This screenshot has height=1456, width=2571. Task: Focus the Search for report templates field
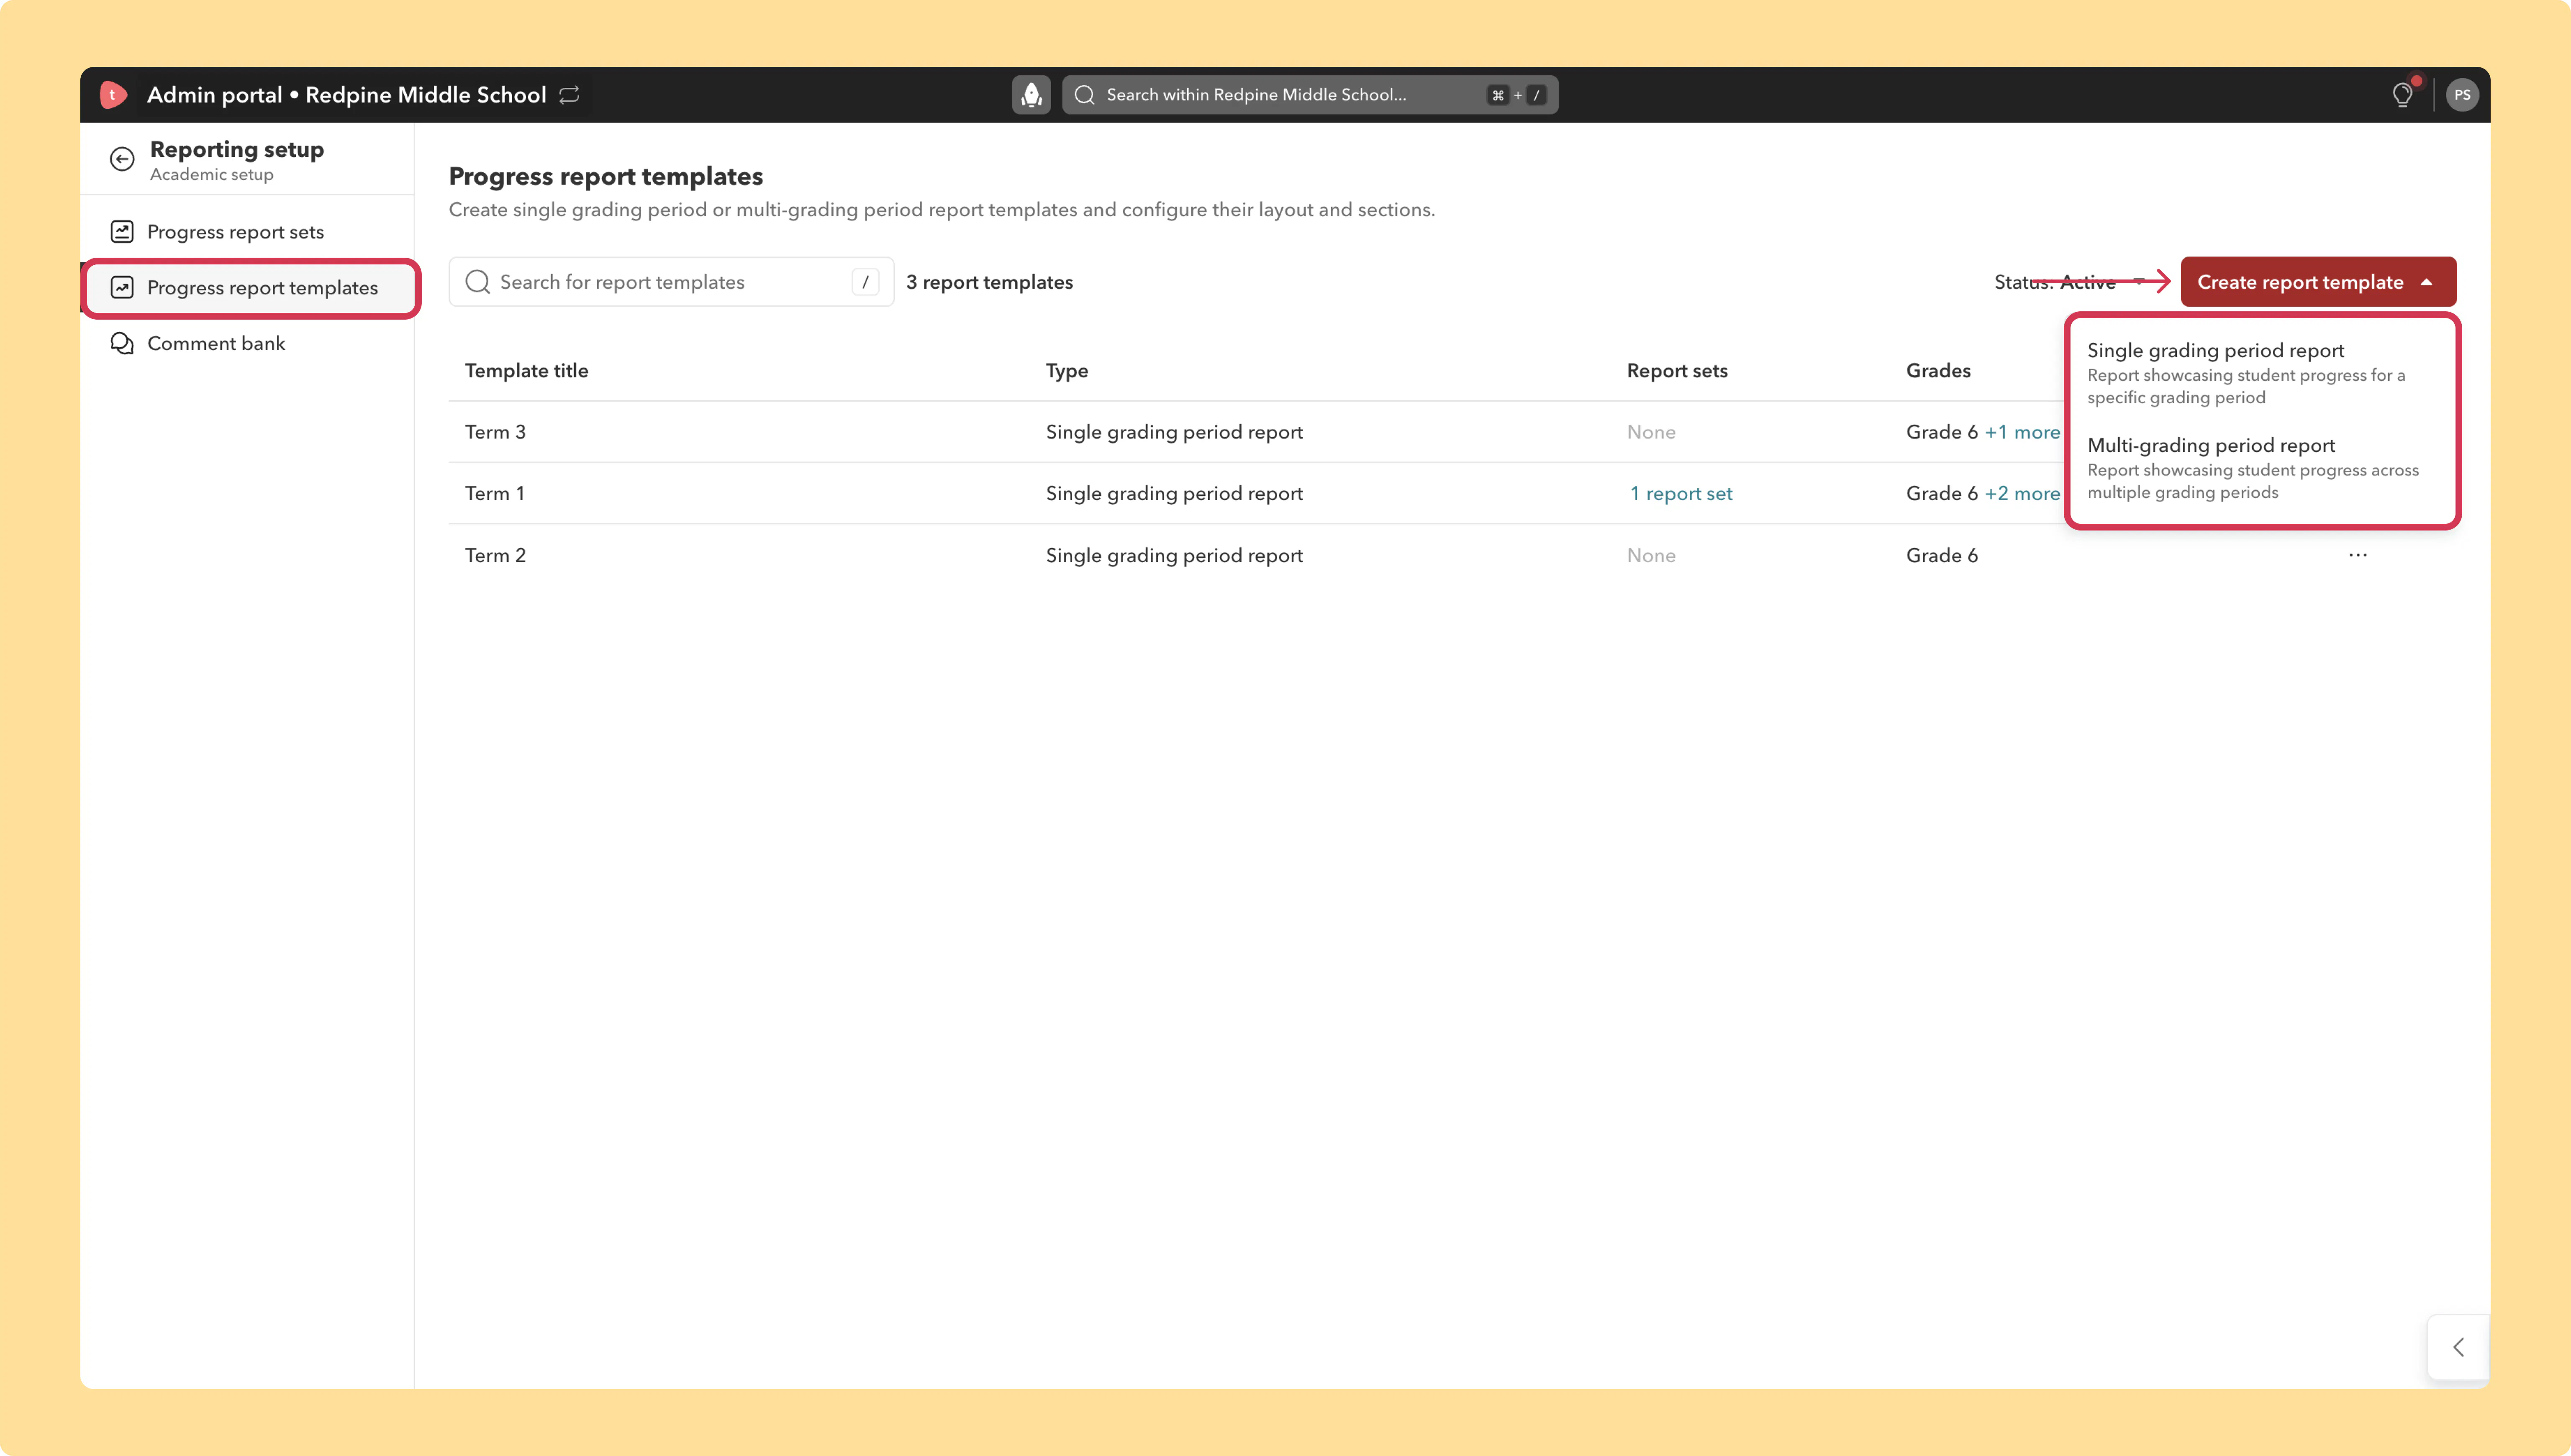coord(671,282)
